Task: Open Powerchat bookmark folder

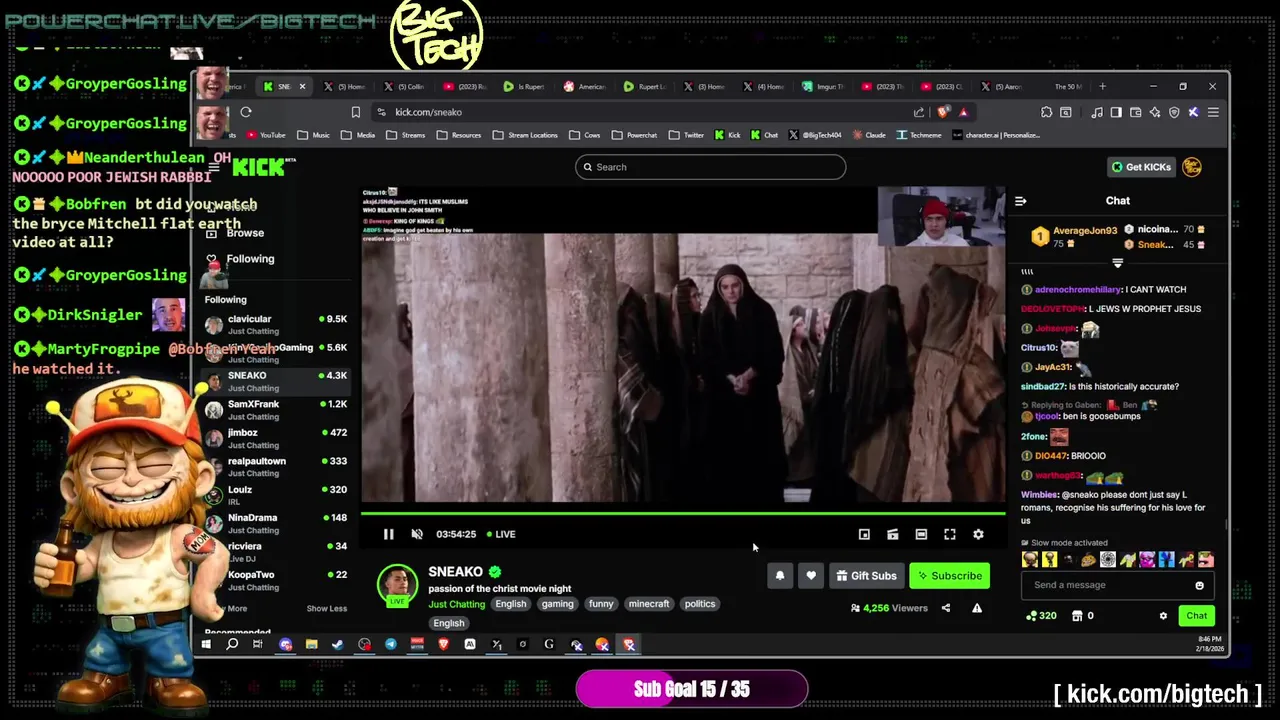Action: pos(634,135)
